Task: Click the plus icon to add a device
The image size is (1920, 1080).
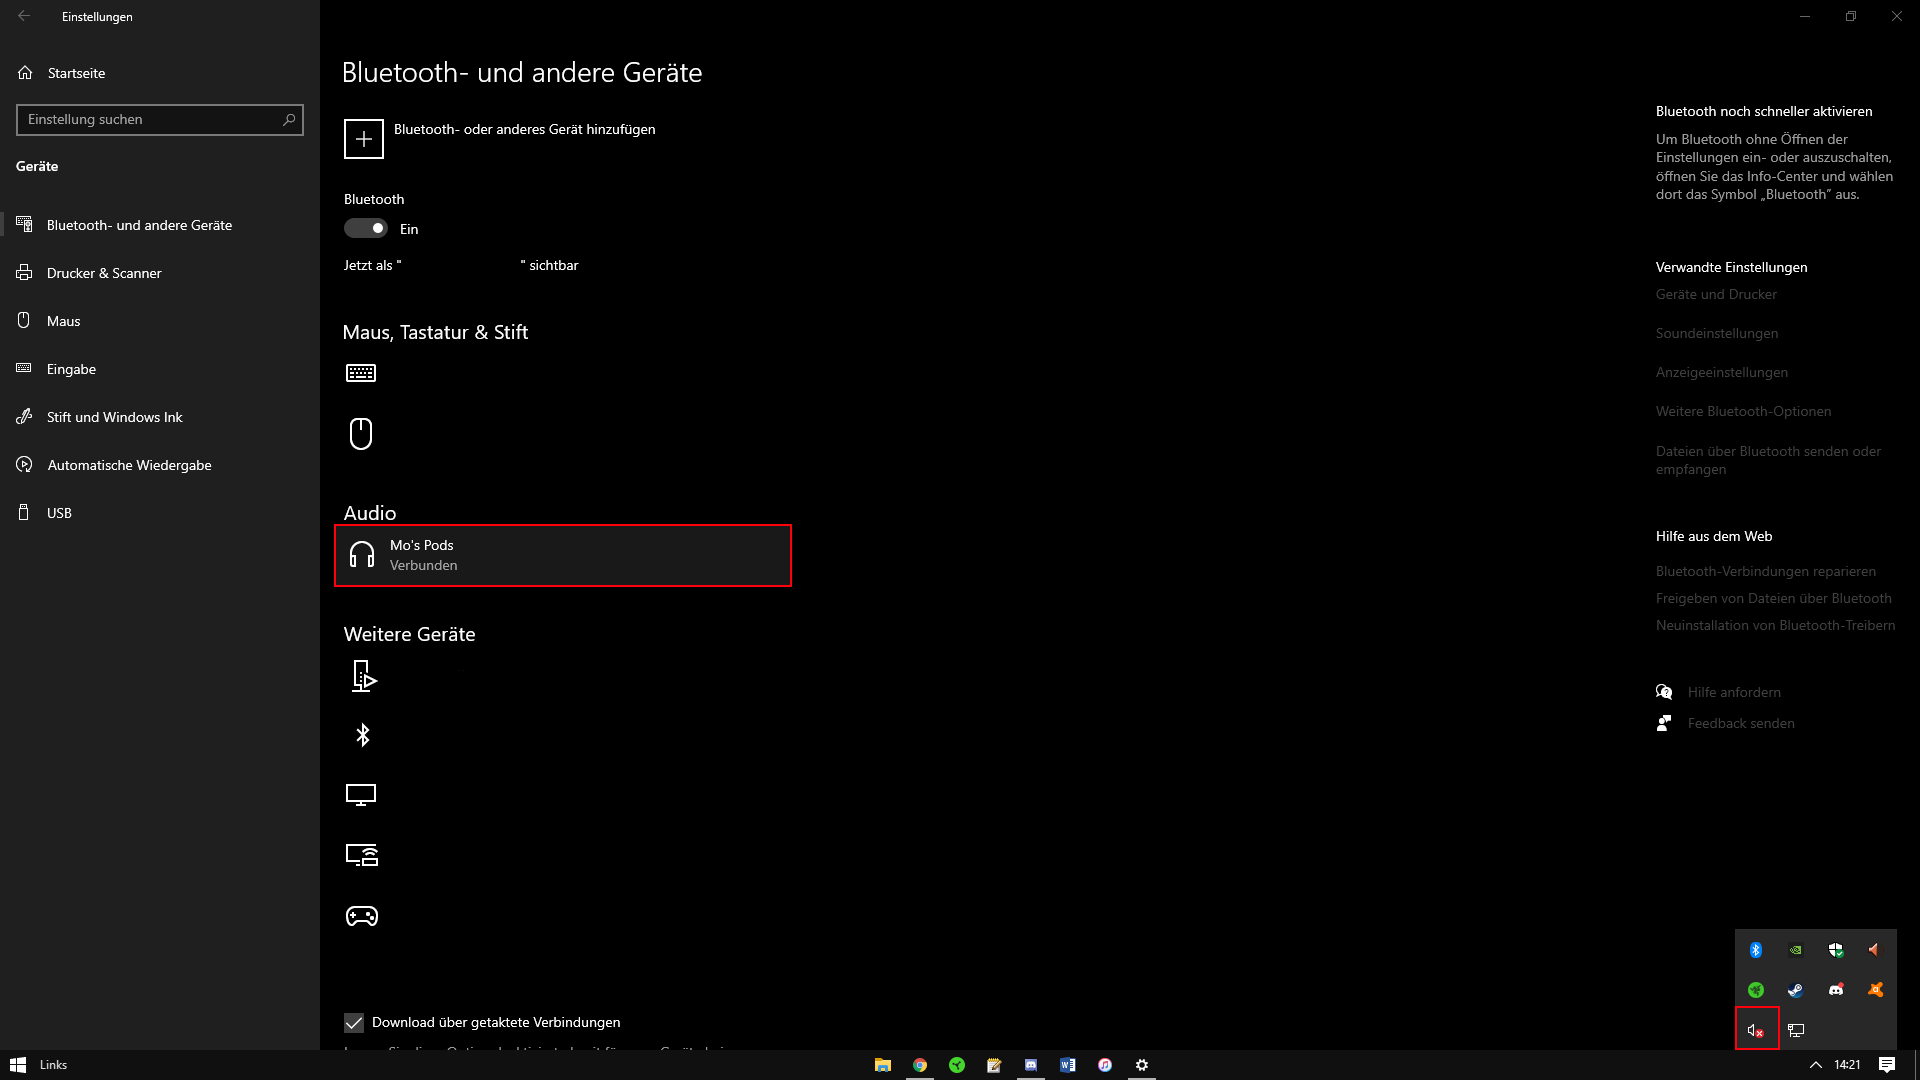Action: coord(364,139)
